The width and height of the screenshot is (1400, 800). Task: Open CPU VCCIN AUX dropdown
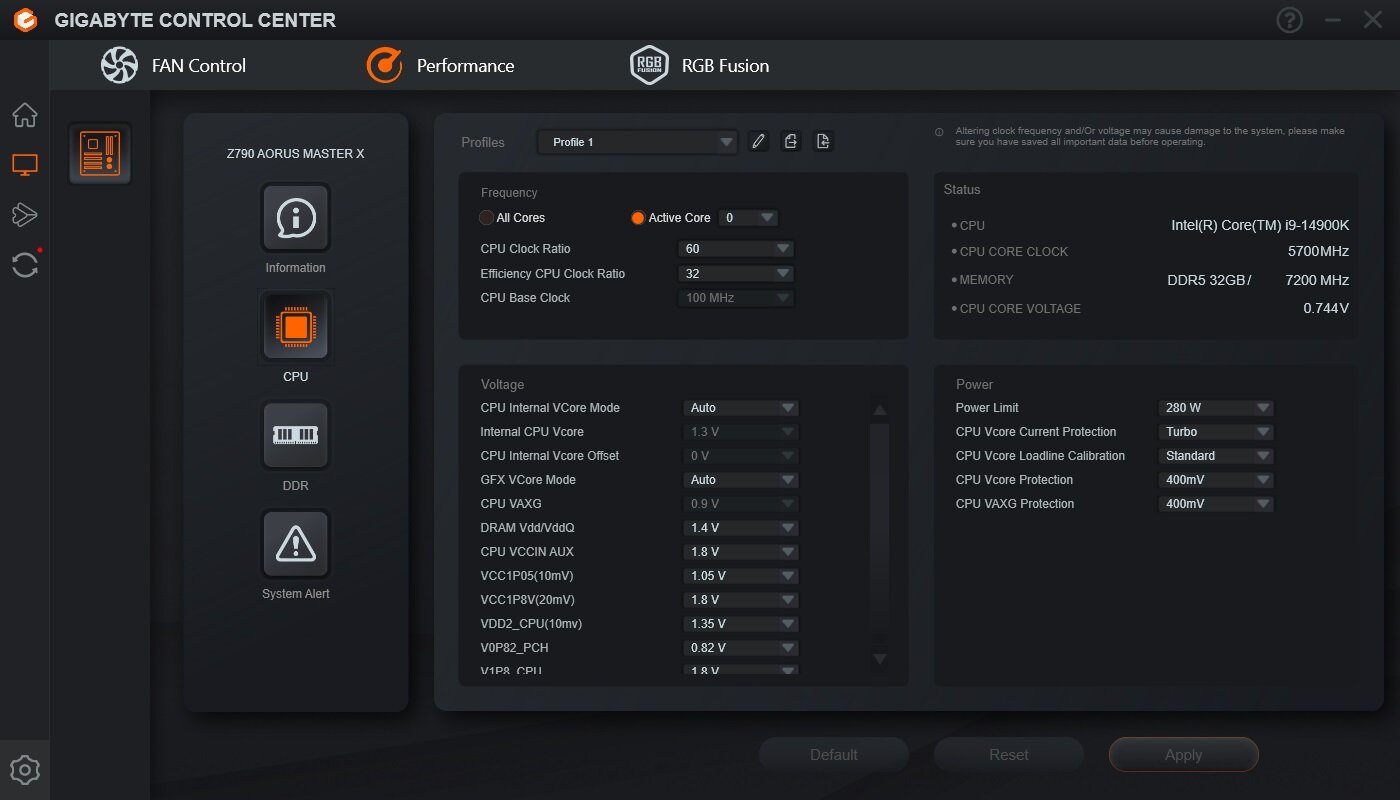741,552
